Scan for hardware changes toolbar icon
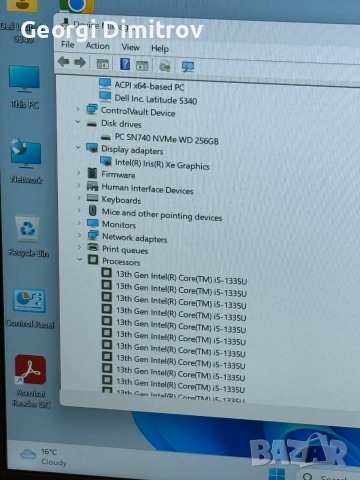This screenshot has height=480, width=360. (x=165, y=66)
